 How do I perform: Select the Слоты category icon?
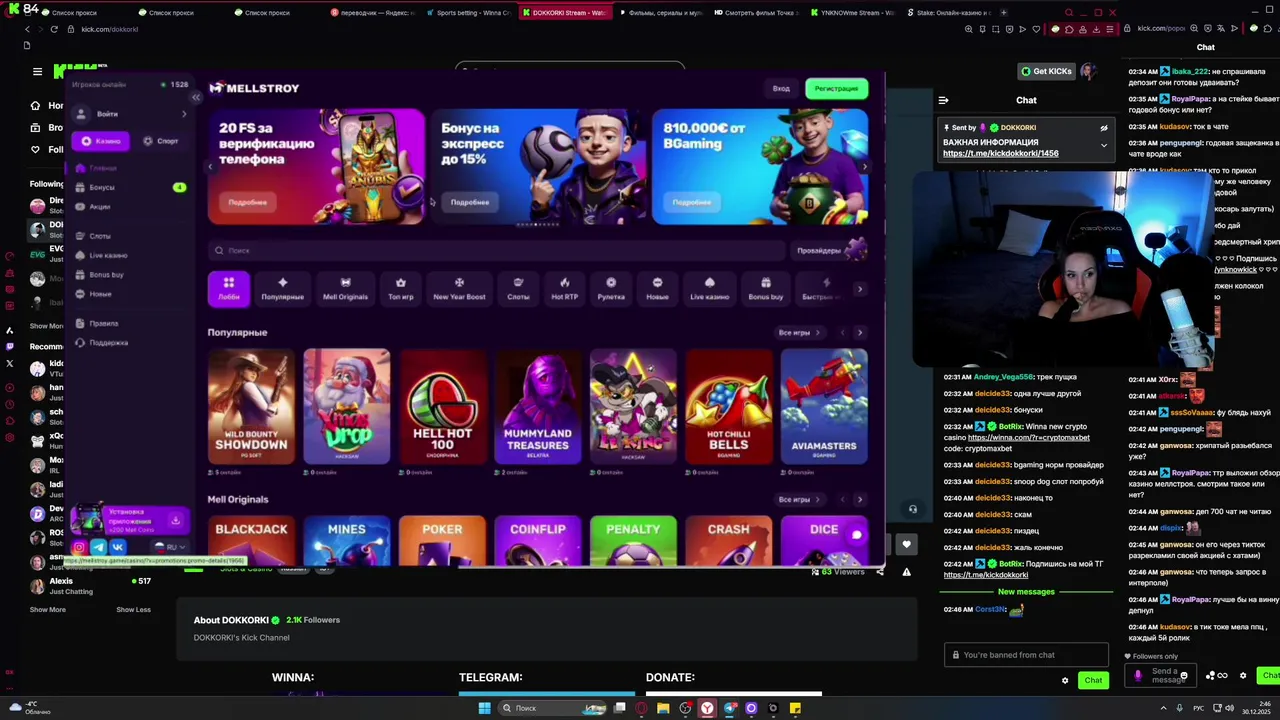[x=518, y=288]
